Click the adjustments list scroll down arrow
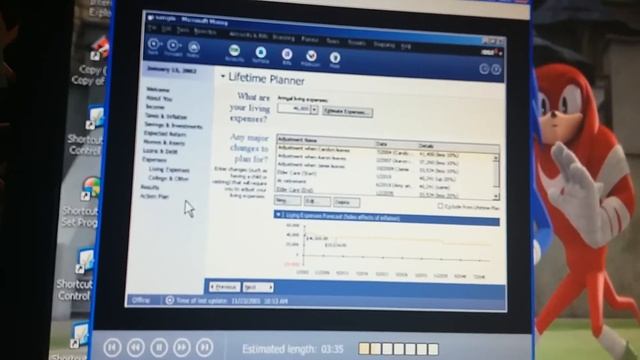The image size is (640, 360). [x=496, y=197]
